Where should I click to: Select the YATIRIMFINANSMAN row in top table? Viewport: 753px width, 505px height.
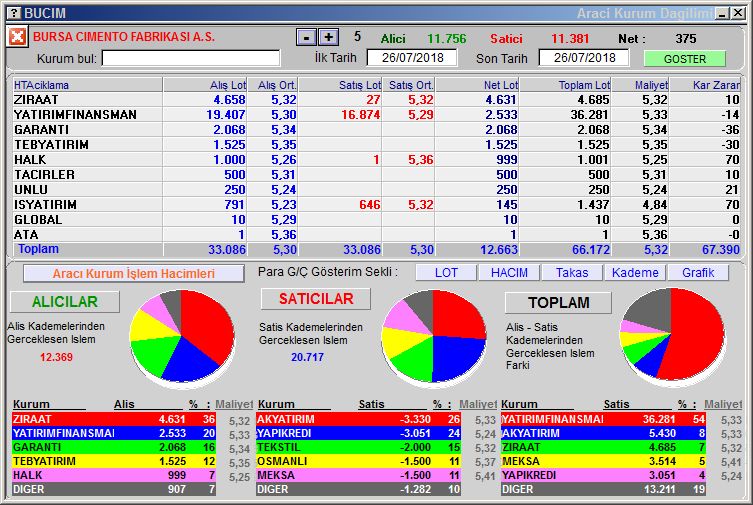tap(376, 115)
